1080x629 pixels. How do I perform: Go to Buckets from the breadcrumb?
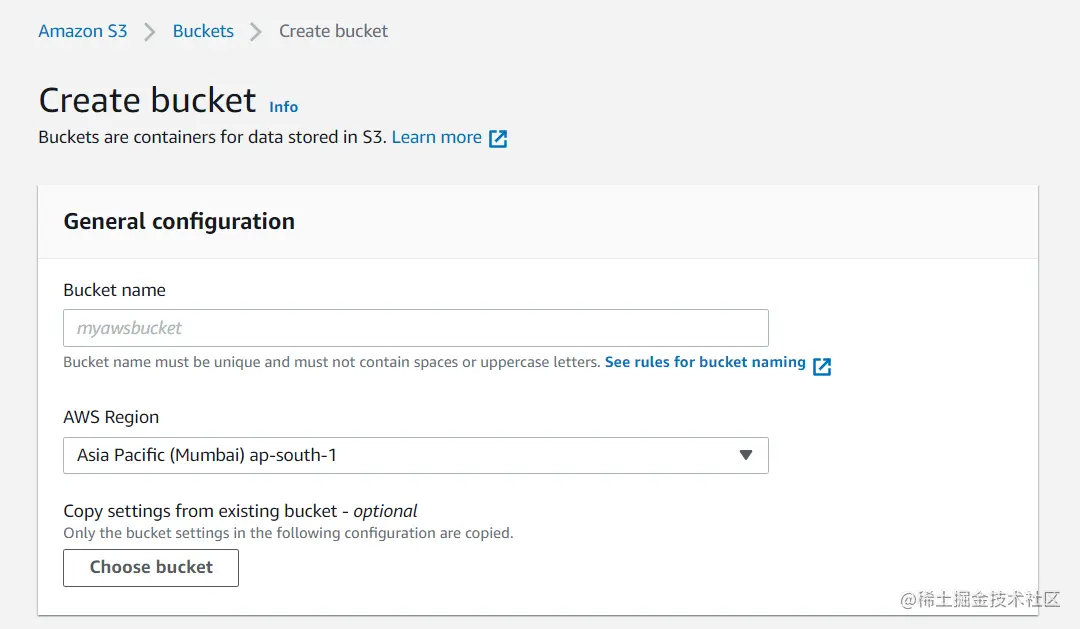click(x=203, y=31)
